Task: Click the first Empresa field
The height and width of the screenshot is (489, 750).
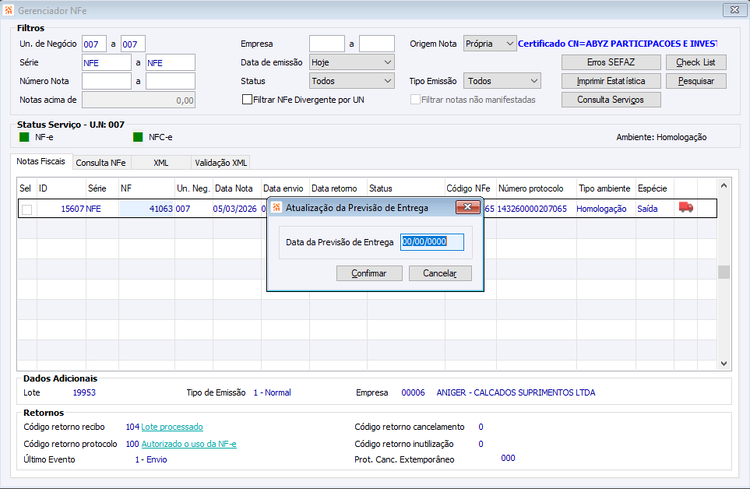Action: [327, 44]
